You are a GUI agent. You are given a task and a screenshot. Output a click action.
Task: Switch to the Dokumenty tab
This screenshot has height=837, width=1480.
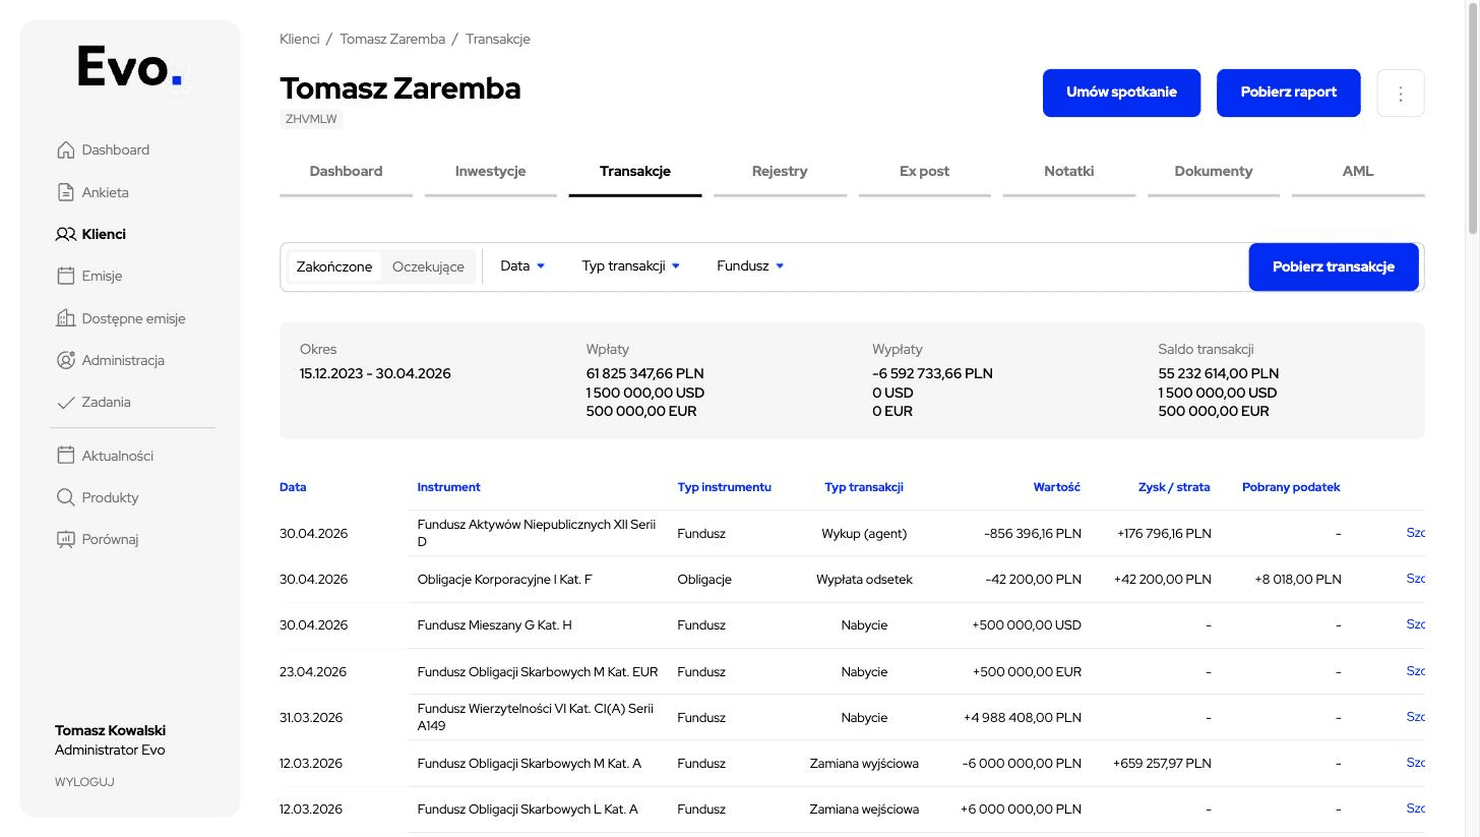click(1213, 172)
